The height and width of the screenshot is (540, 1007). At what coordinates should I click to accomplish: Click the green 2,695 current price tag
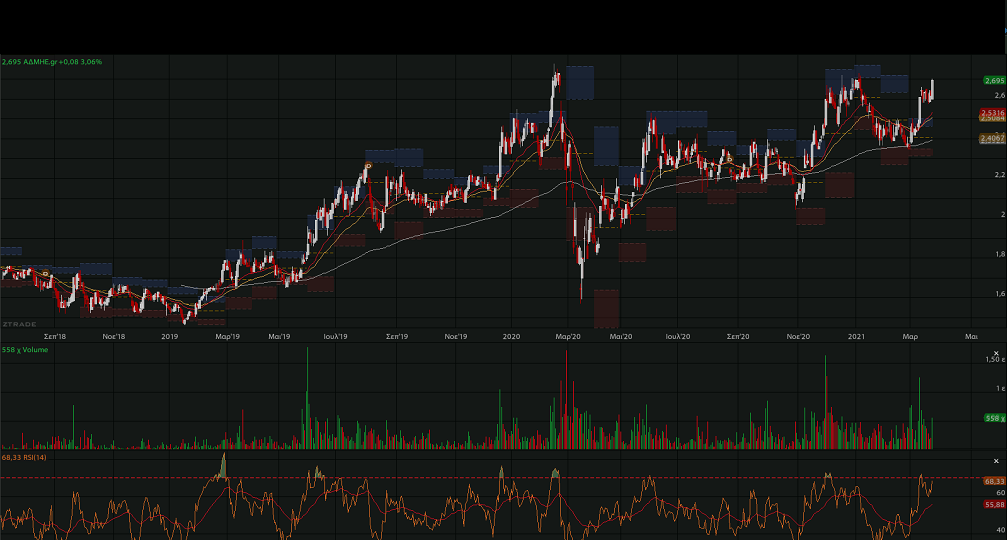(993, 80)
